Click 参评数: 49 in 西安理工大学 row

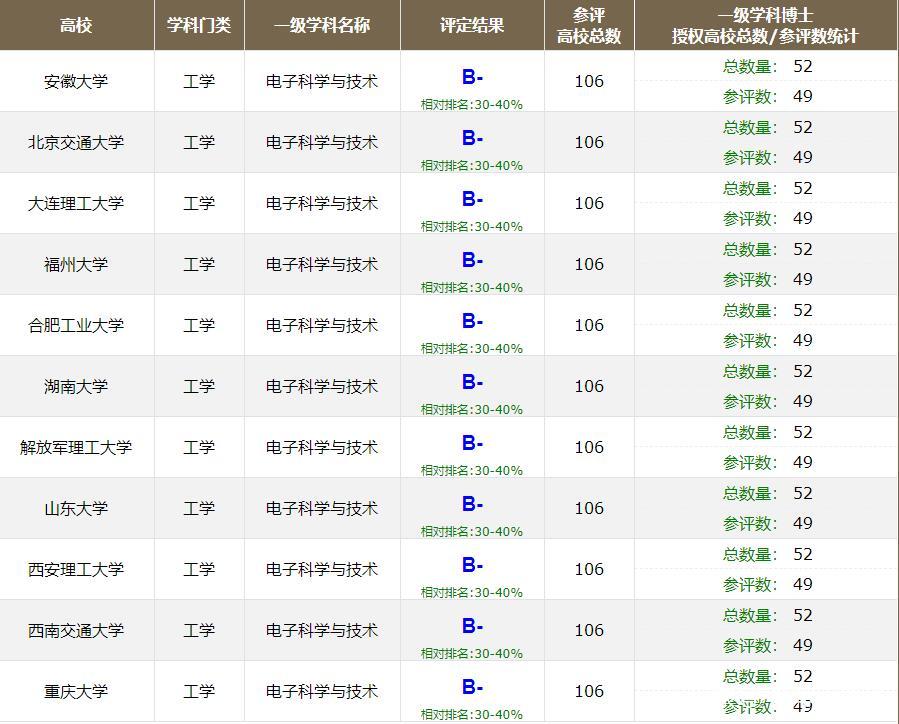pyautogui.click(x=768, y=585)
